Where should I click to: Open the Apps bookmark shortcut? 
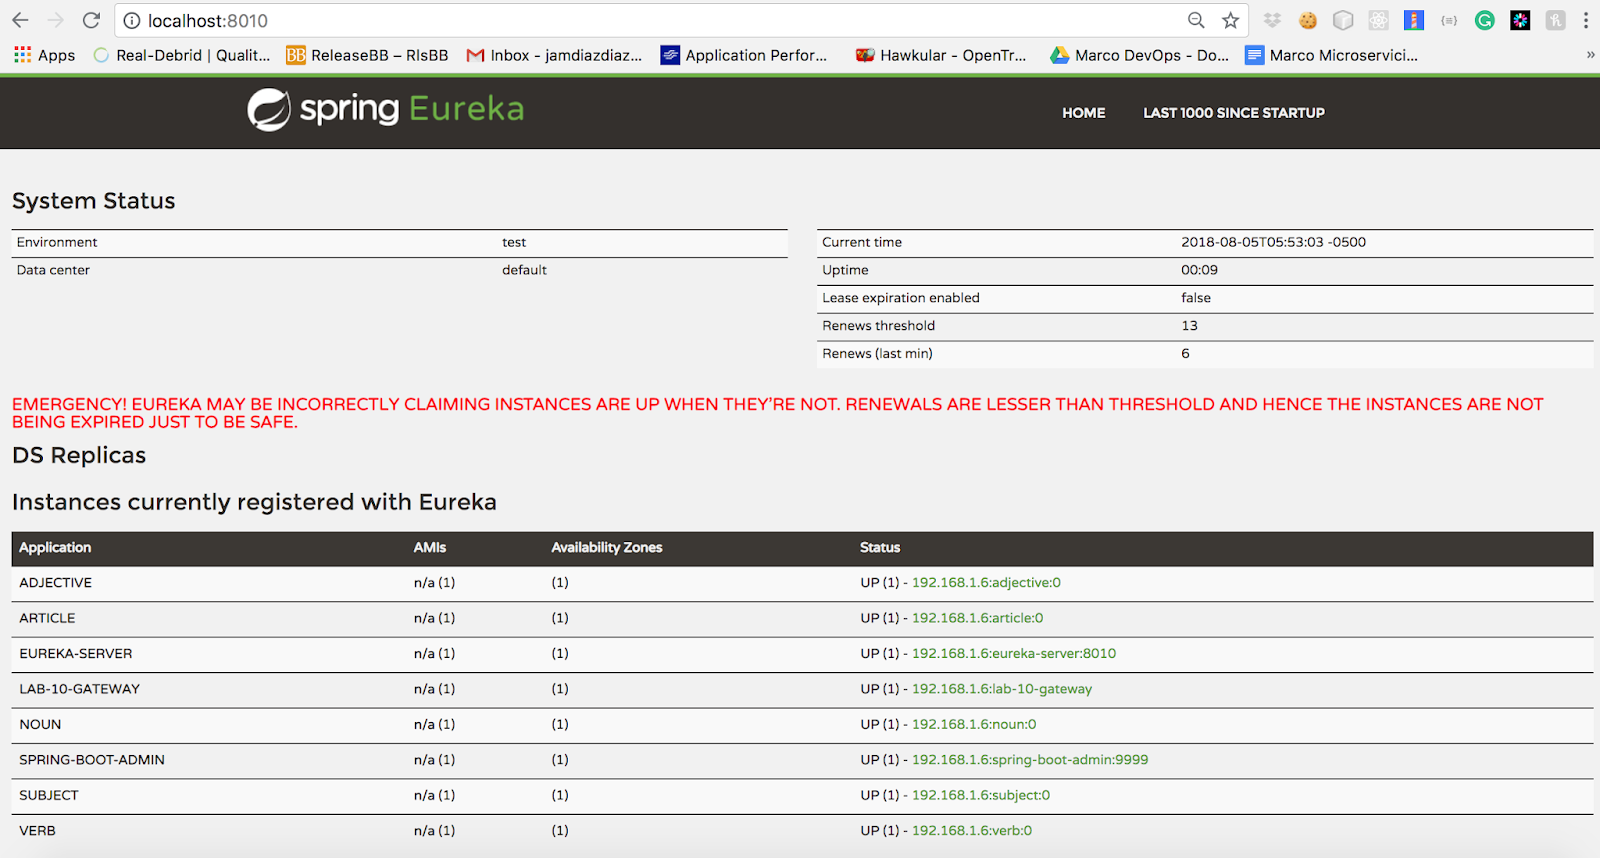[45, 55]
